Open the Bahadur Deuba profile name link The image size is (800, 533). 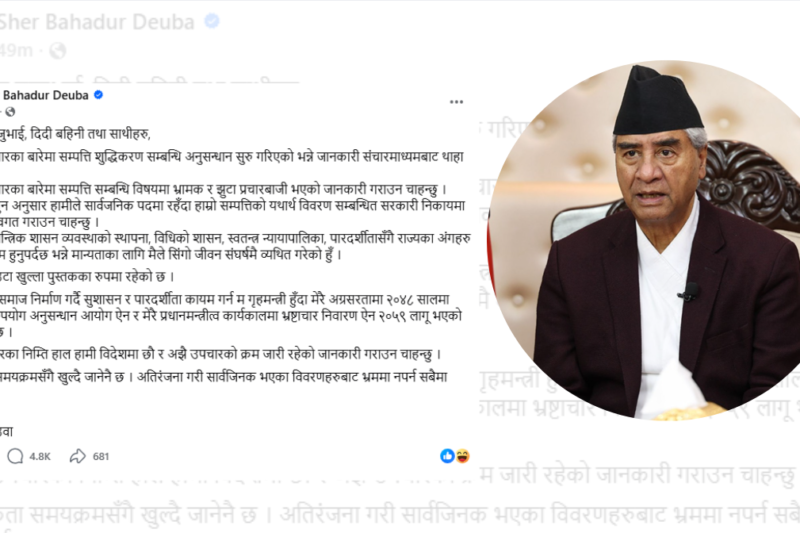(x=45, y=95)
